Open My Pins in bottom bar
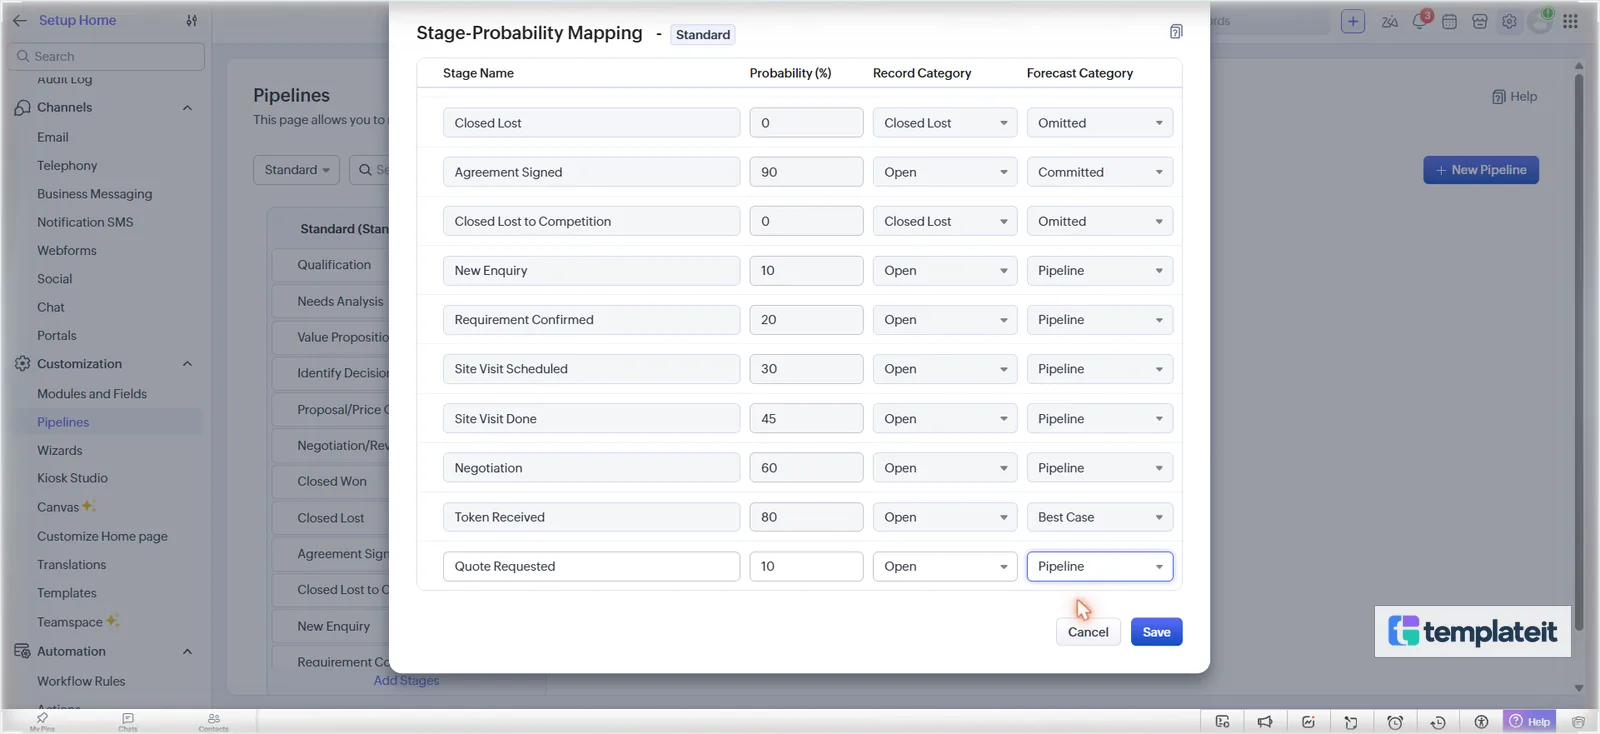Viewport: 1600px width, 734px height. click(42, 722)
